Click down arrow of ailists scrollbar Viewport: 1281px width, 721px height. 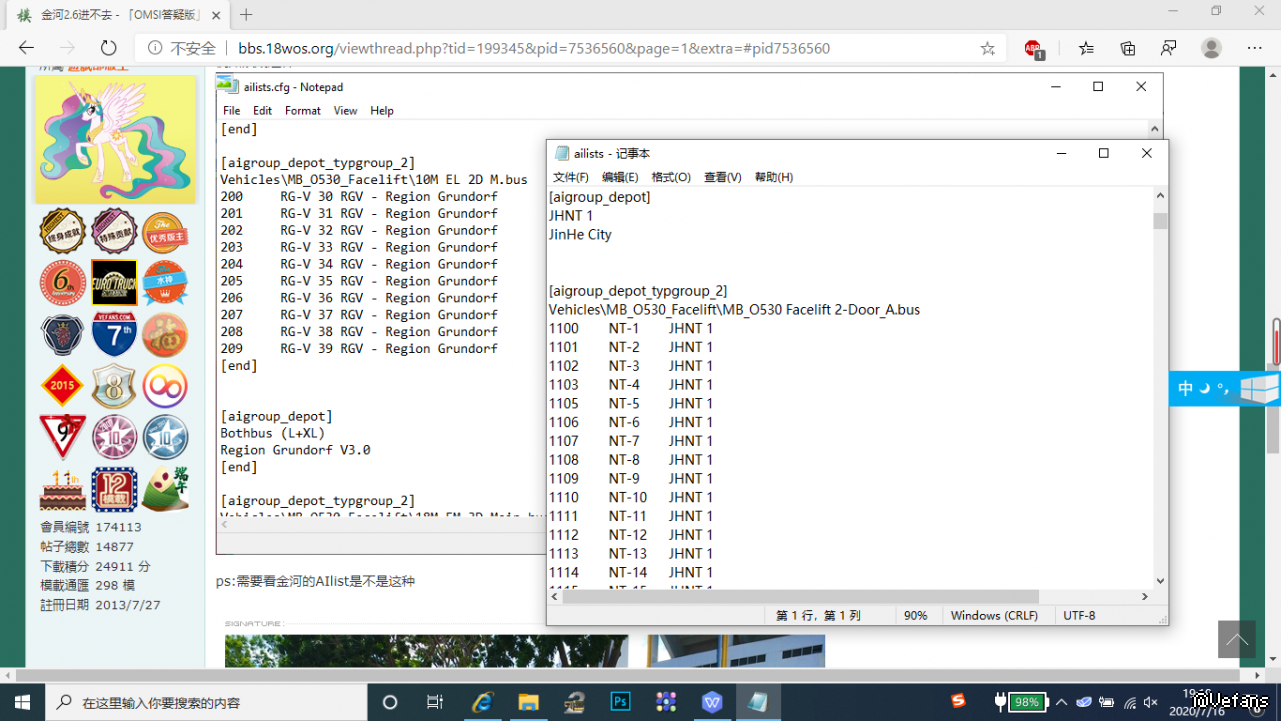click(1160, 580)
